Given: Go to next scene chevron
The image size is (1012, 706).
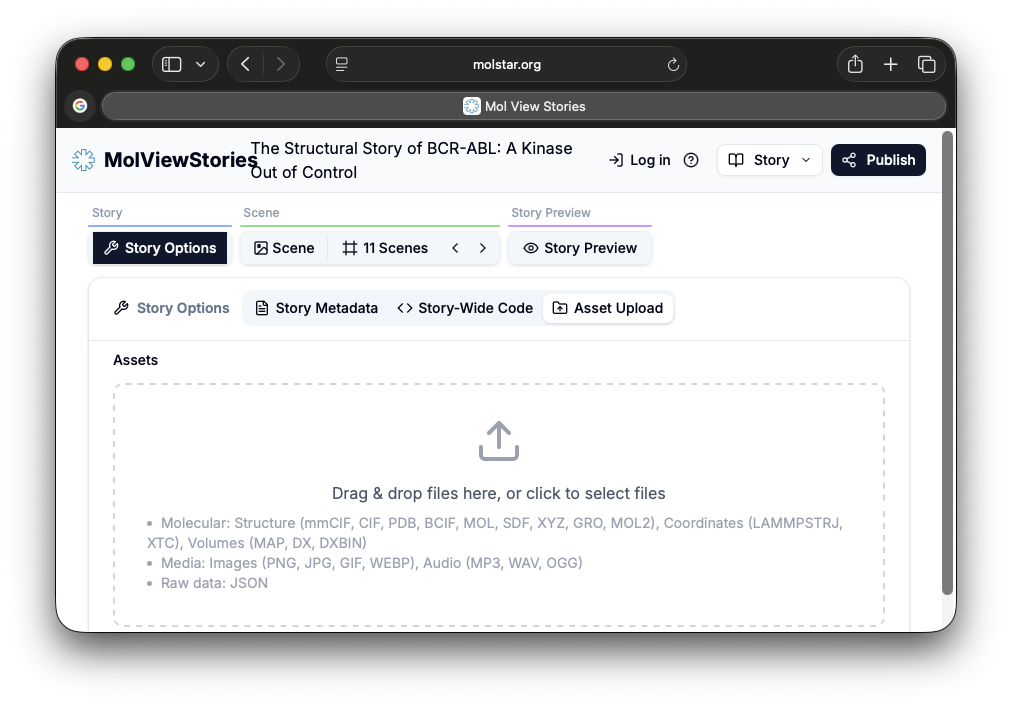Looking at the screenshot, I should (x=483, y=248).
